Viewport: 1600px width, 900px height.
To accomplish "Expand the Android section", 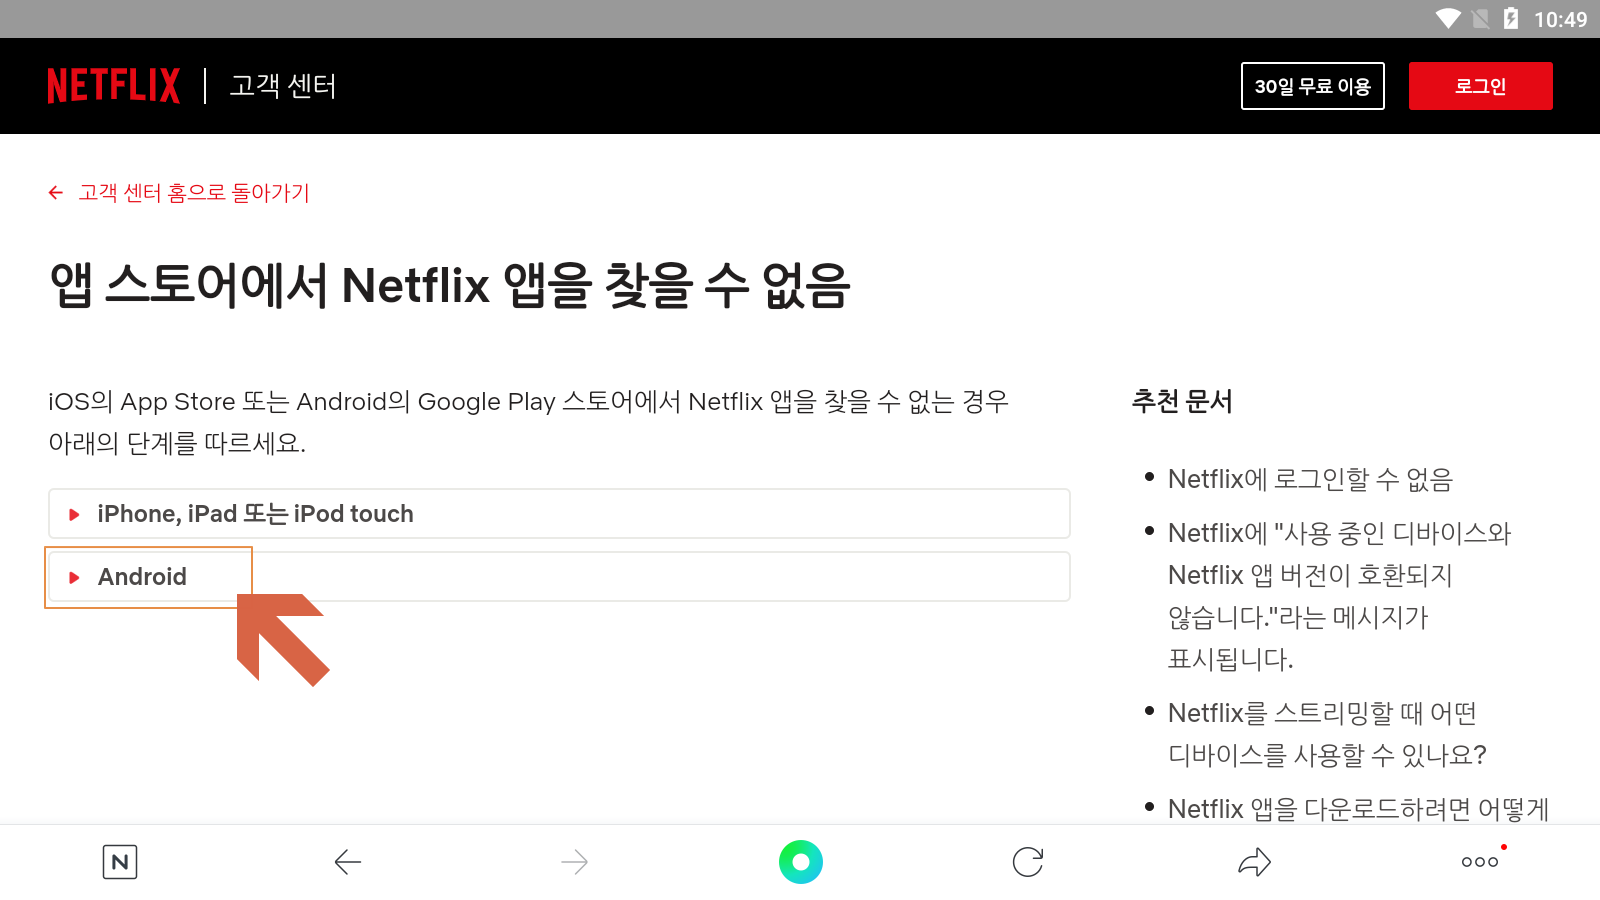I will pyautogui.click(x=559, y=577).
